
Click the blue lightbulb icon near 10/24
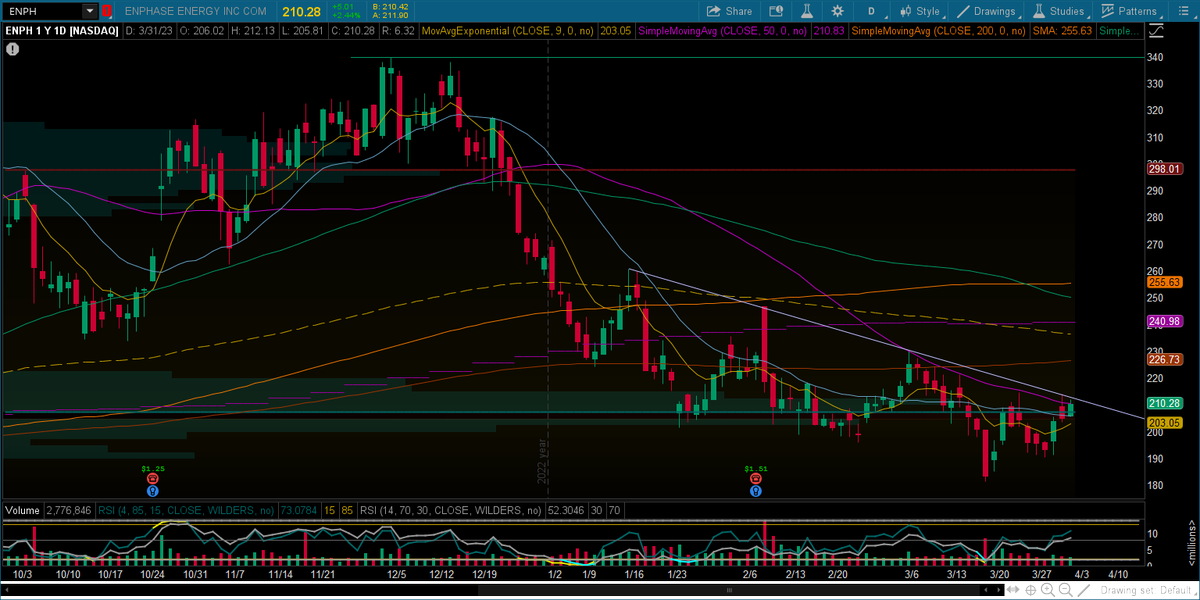coord(152,490)
